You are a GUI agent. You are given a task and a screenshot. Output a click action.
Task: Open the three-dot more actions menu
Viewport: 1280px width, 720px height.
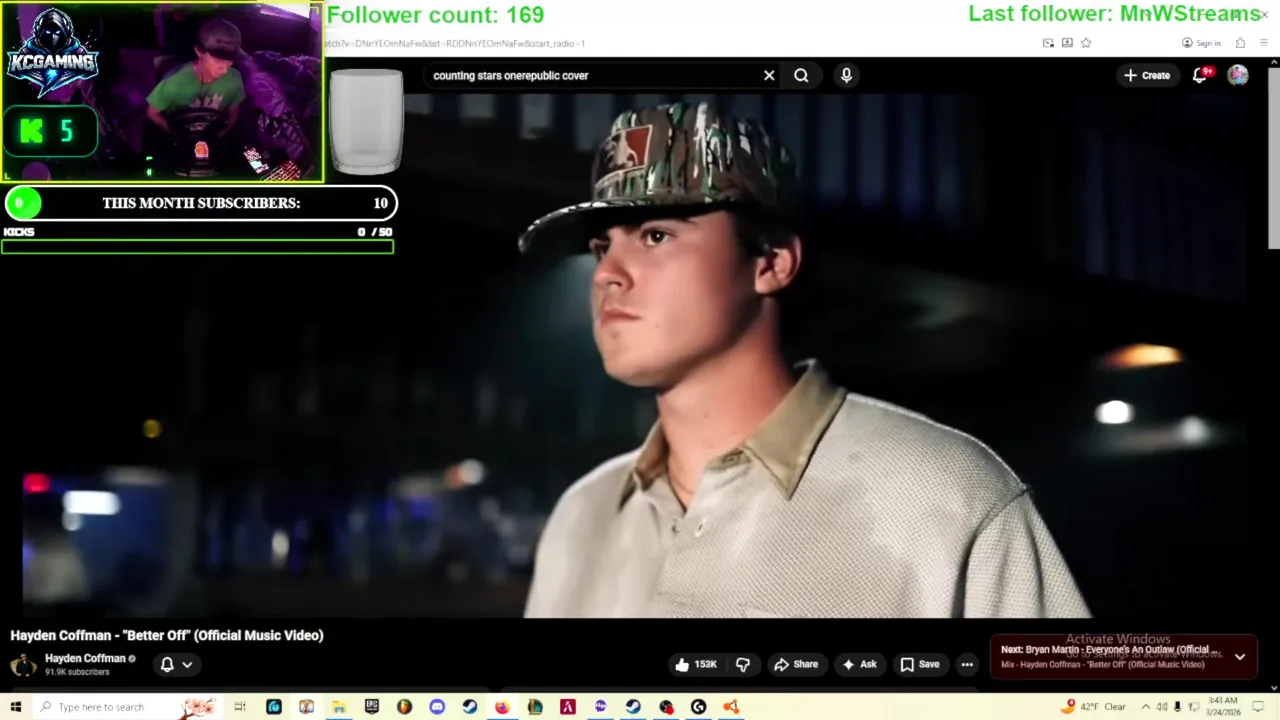[967, 664]
